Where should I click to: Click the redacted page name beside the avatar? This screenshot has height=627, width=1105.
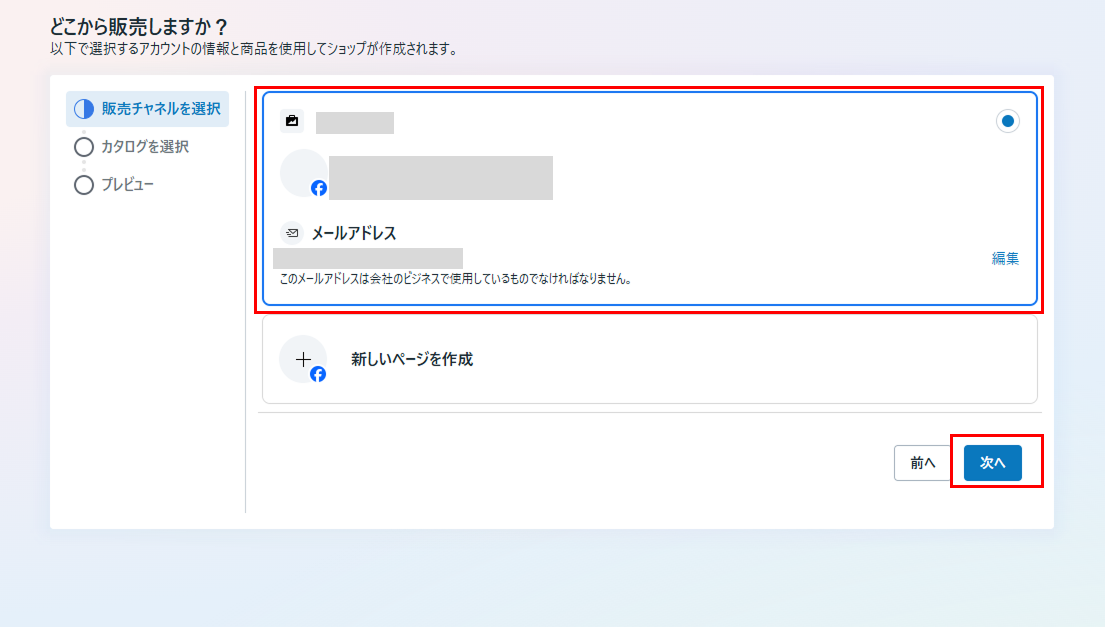pos(440,178)
